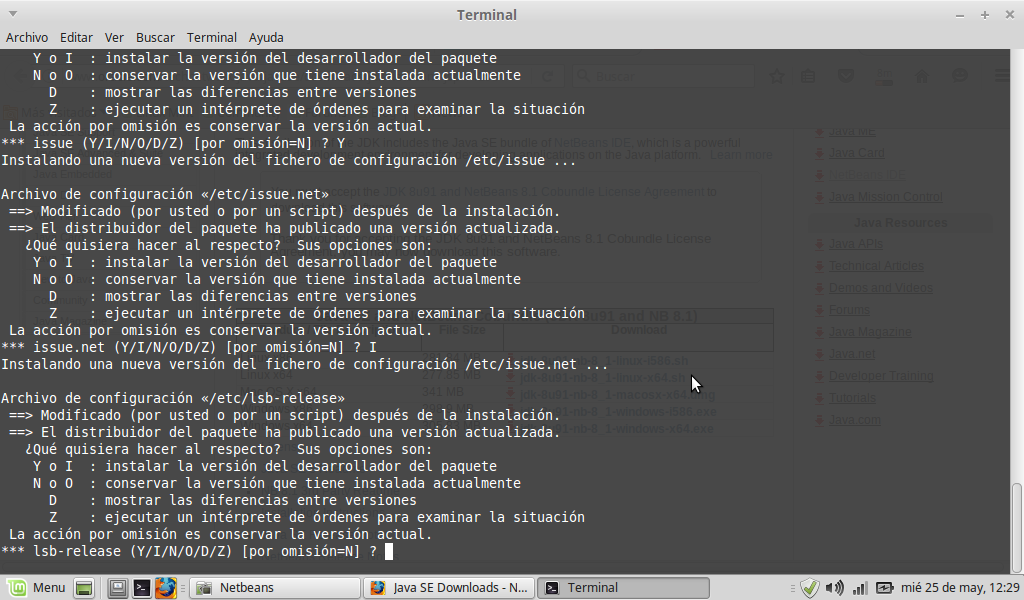The image size is (1024, 600).
Task: Open the Buscar menu
Action: [x=155, y=37]
